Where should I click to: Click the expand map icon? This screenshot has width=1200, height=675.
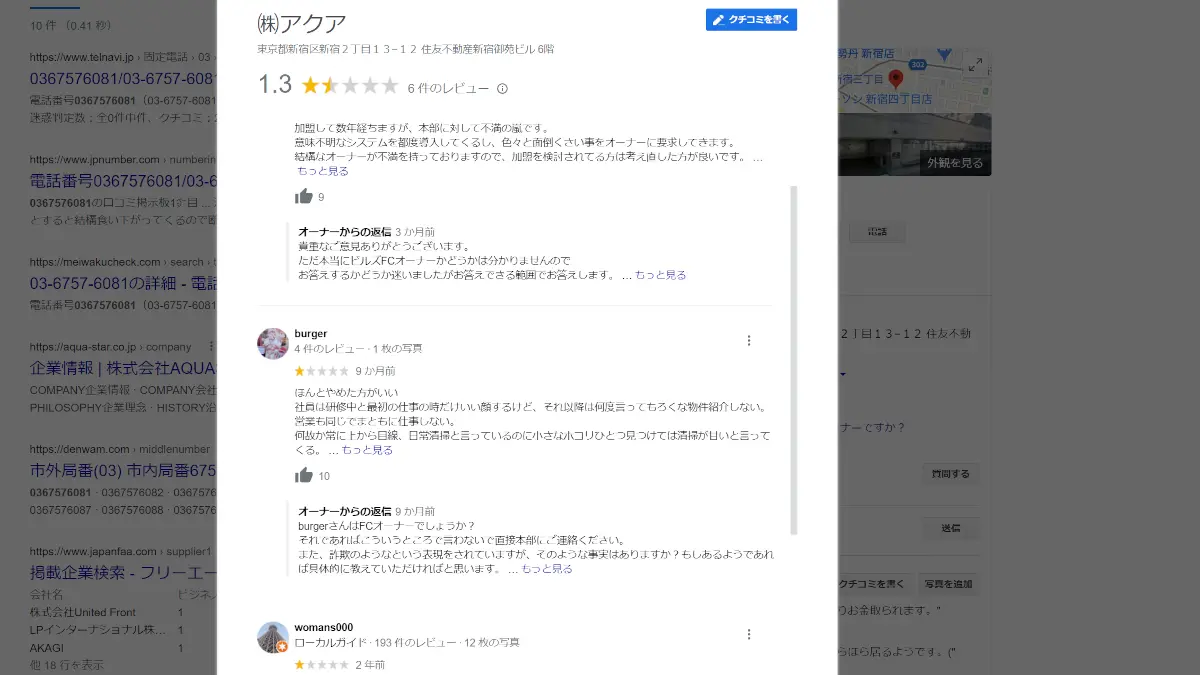(976, 64)
